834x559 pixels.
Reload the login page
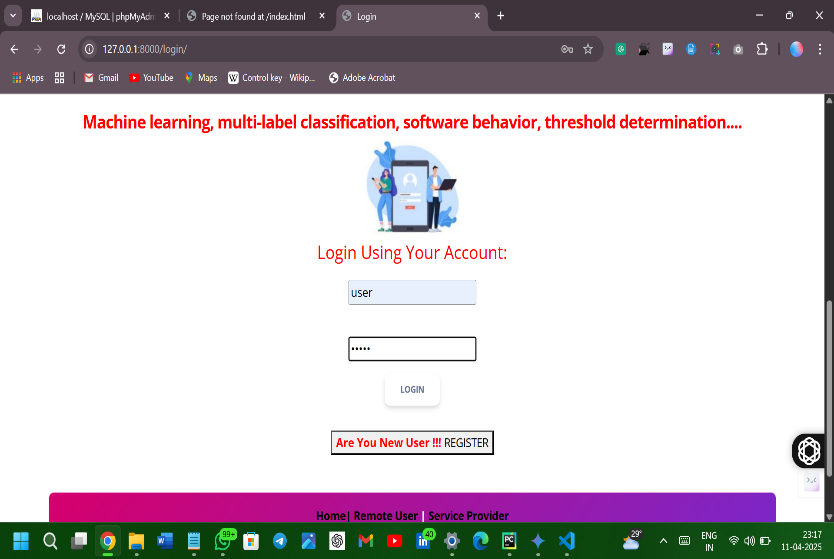[x=61, y=49]
